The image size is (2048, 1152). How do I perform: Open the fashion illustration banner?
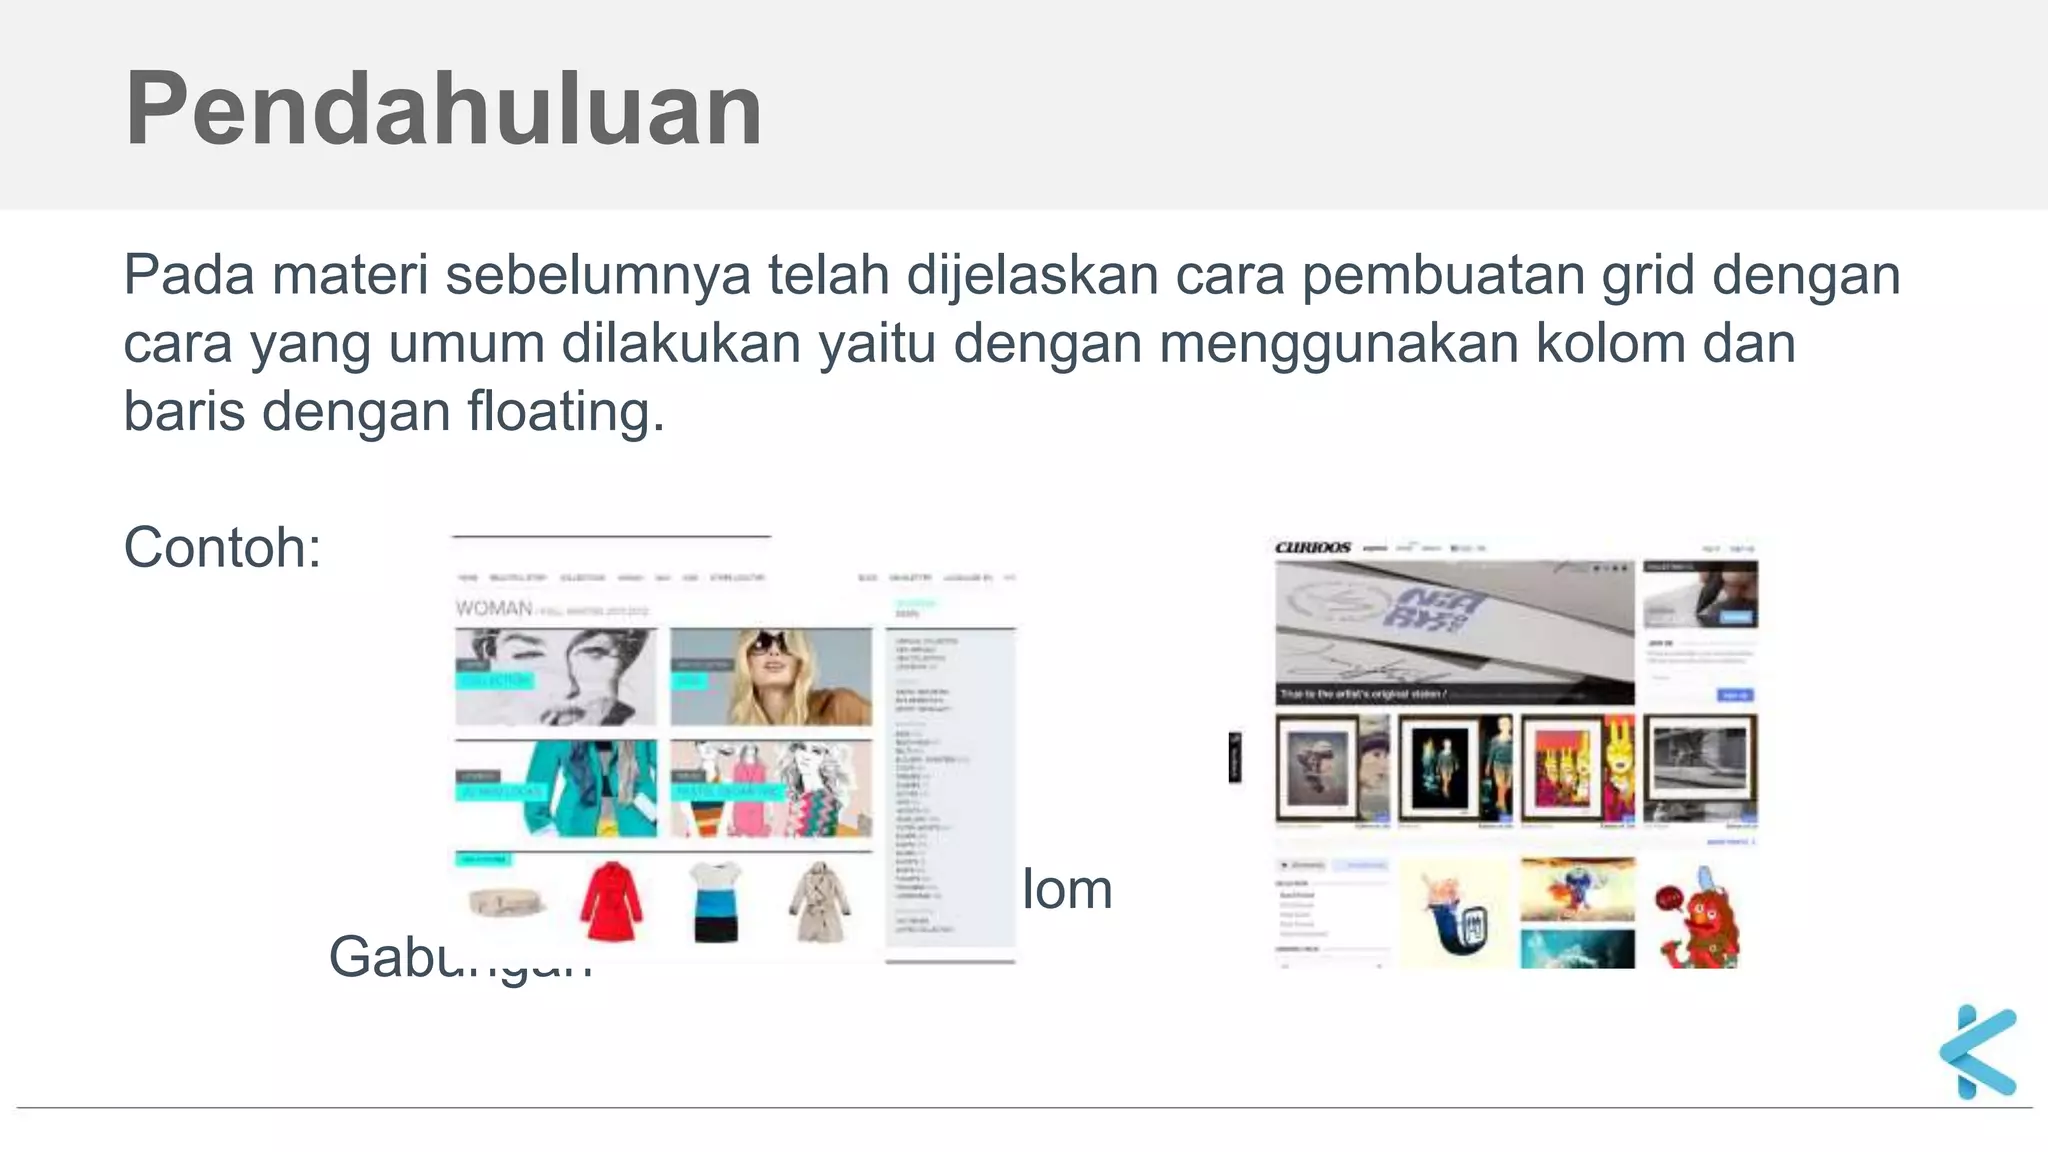[771, 789]
